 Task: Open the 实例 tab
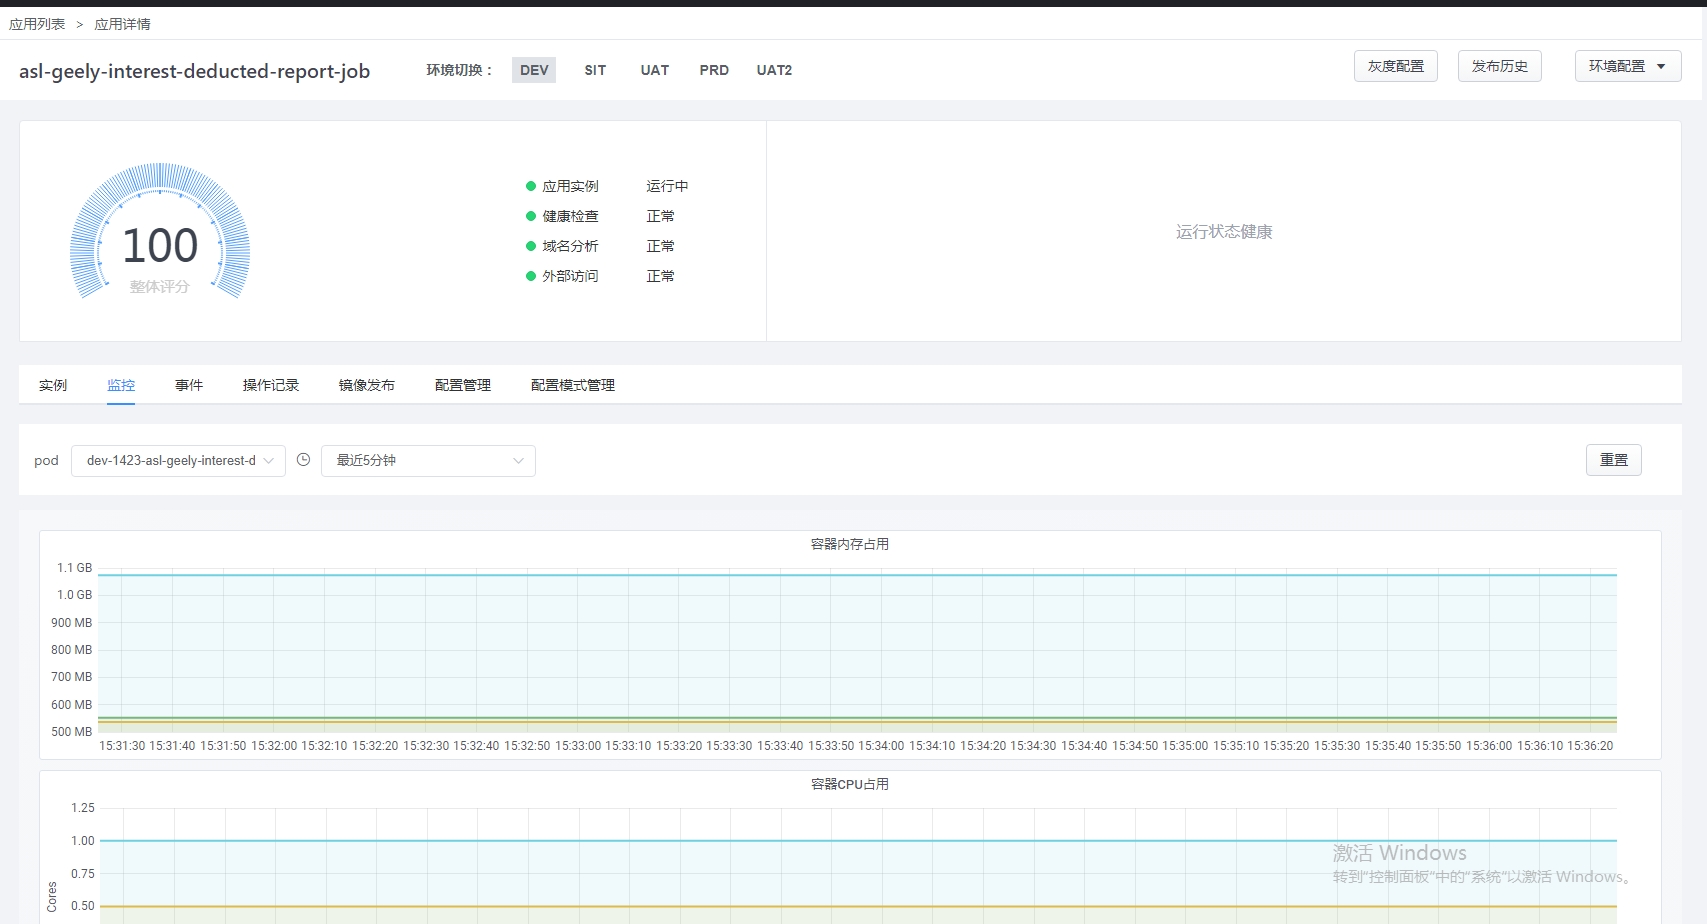(x=53, y=385)
